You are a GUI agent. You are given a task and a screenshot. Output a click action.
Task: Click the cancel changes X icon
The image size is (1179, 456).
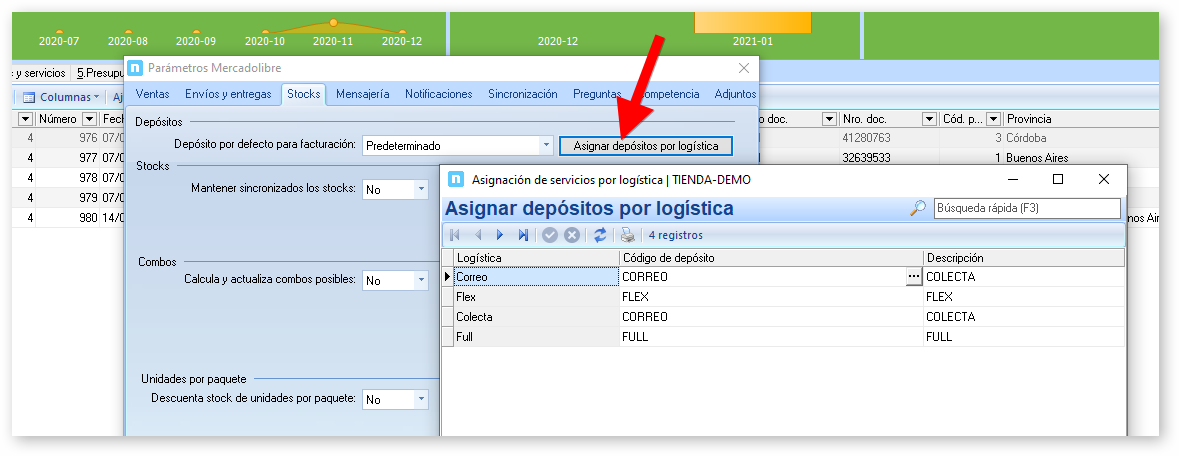click(x=572, y=235)
